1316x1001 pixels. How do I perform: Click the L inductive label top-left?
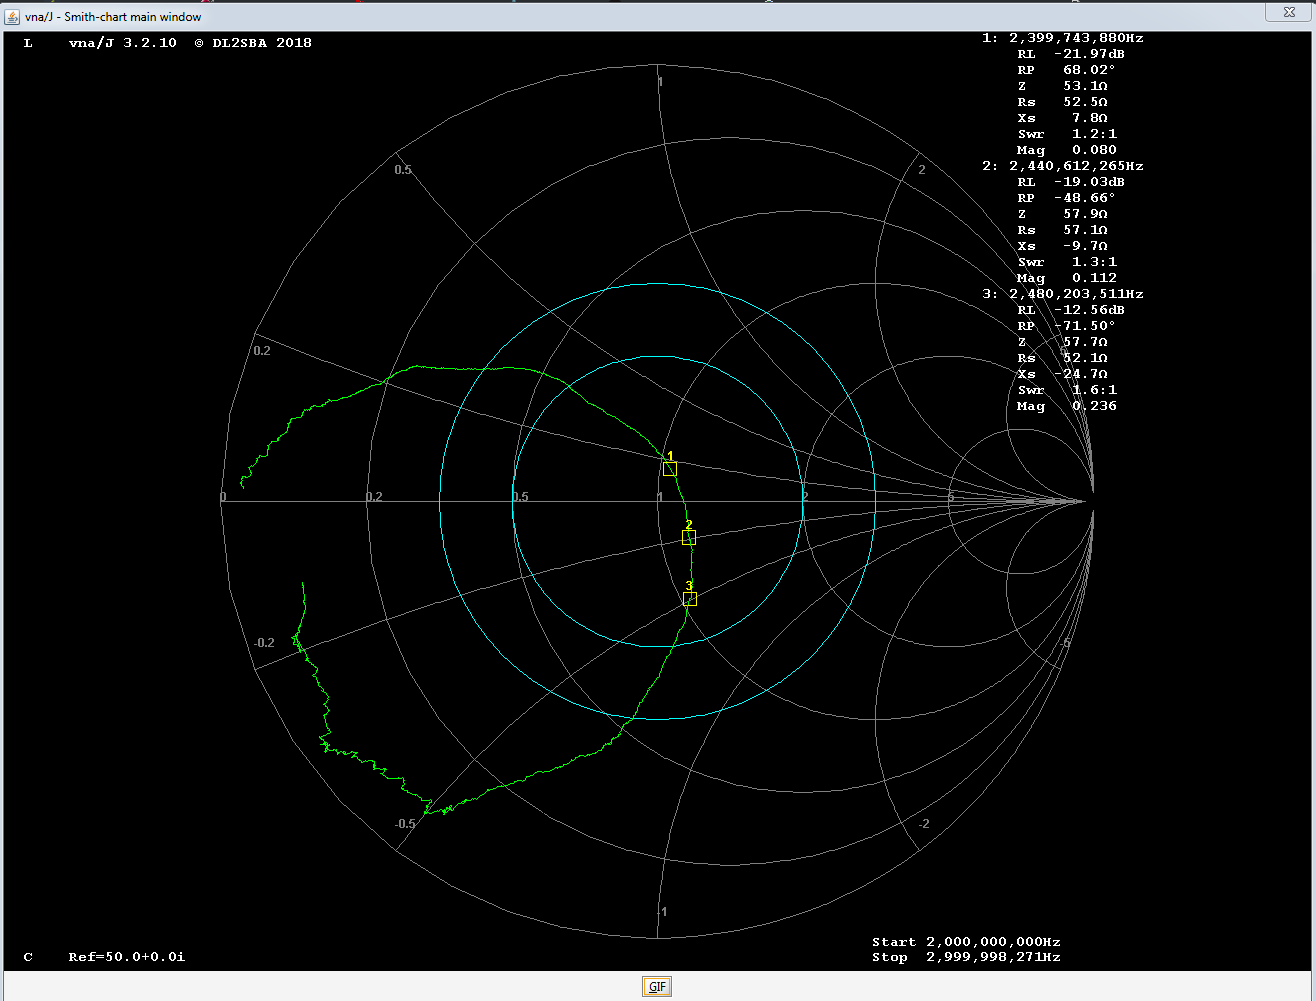27,43
